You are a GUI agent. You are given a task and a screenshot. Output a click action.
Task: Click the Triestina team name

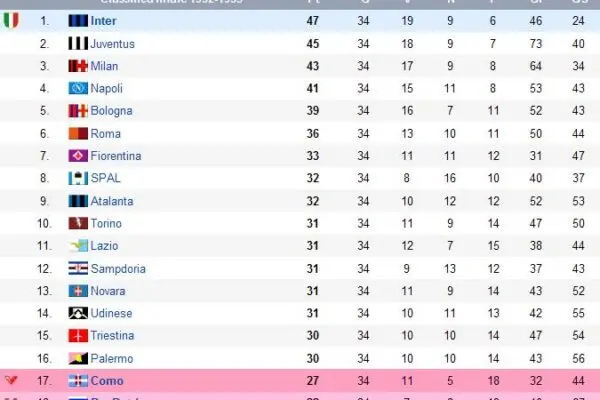112,336
